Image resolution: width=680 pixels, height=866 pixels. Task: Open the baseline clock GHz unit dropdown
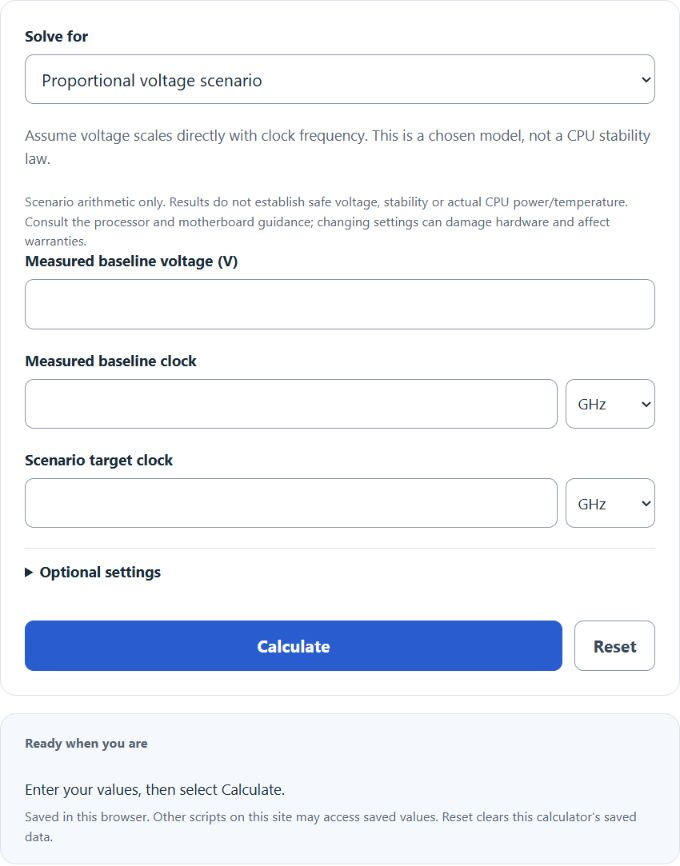[610, 404]
